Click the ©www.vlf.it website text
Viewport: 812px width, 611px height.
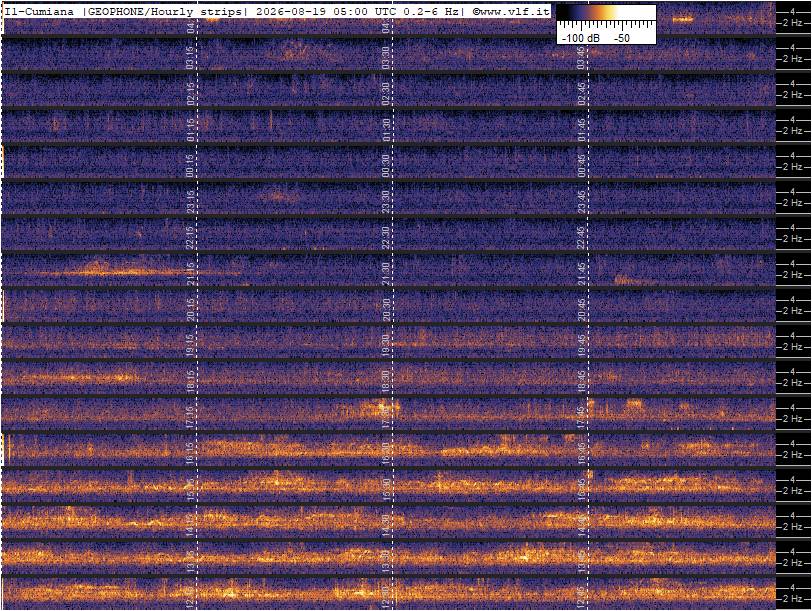(511, 11)
